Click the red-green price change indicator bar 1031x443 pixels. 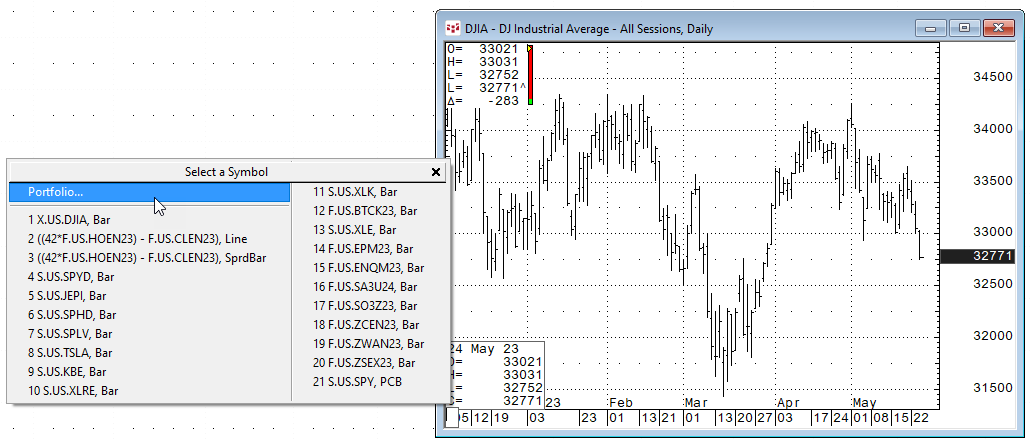[x=530, y=74]
